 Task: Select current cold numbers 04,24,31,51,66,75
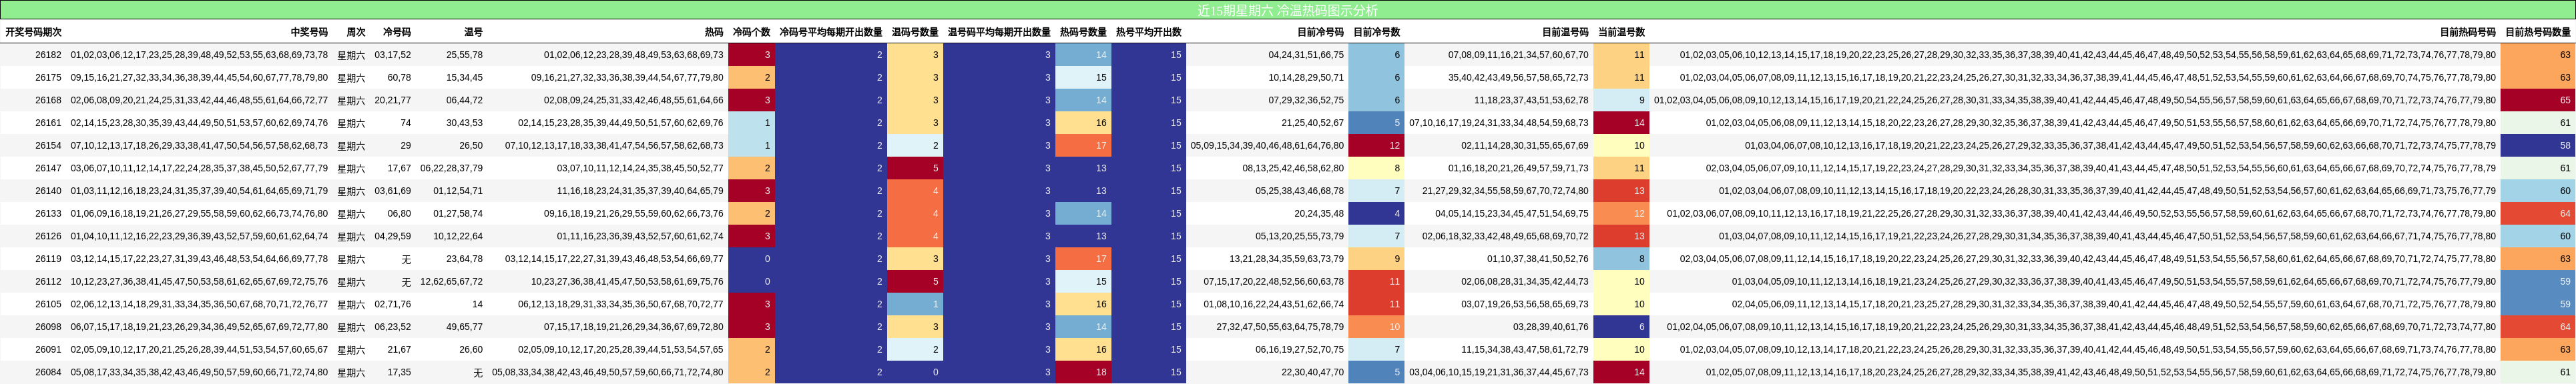pos(1307,55)
